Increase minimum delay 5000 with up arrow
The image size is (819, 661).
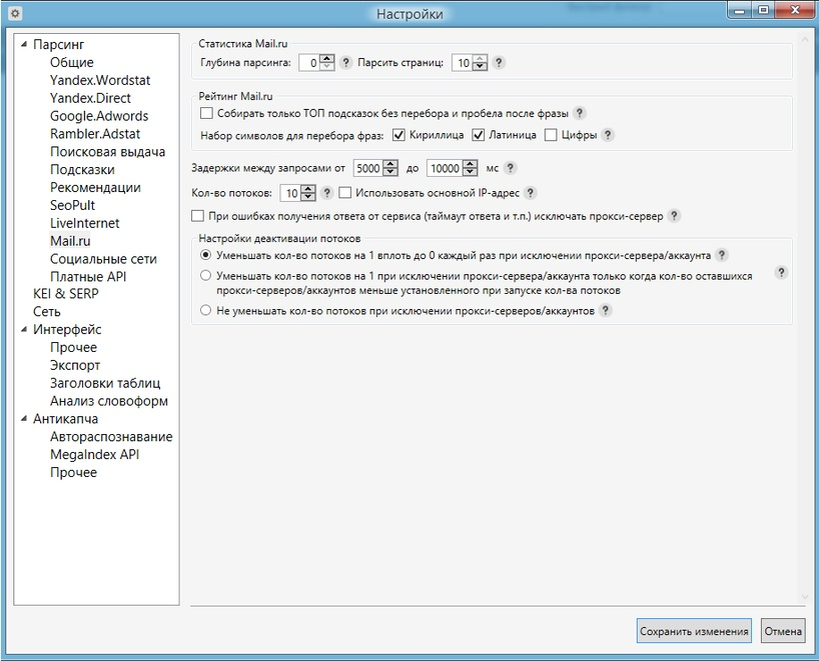coord(390,164)
